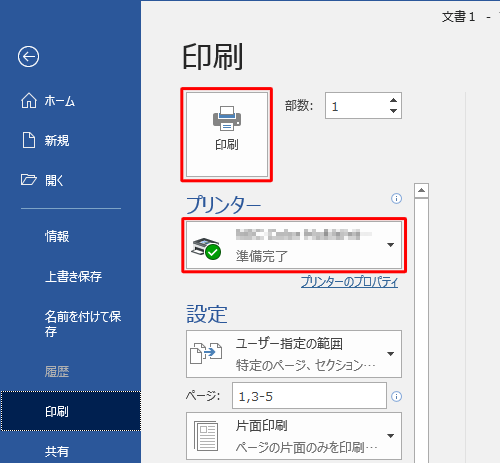Click the large 印刷 printer button
Image resolution: width=500 pixels, height=463 pixels.
pos(227,135)
